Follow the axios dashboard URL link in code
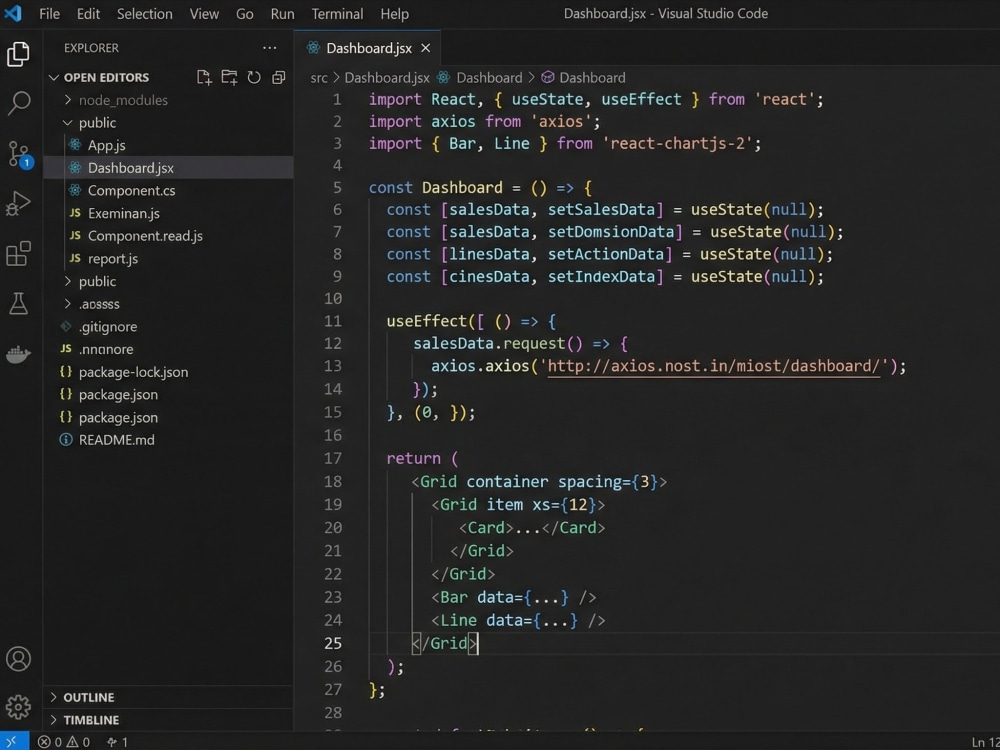 click(714, 366)
